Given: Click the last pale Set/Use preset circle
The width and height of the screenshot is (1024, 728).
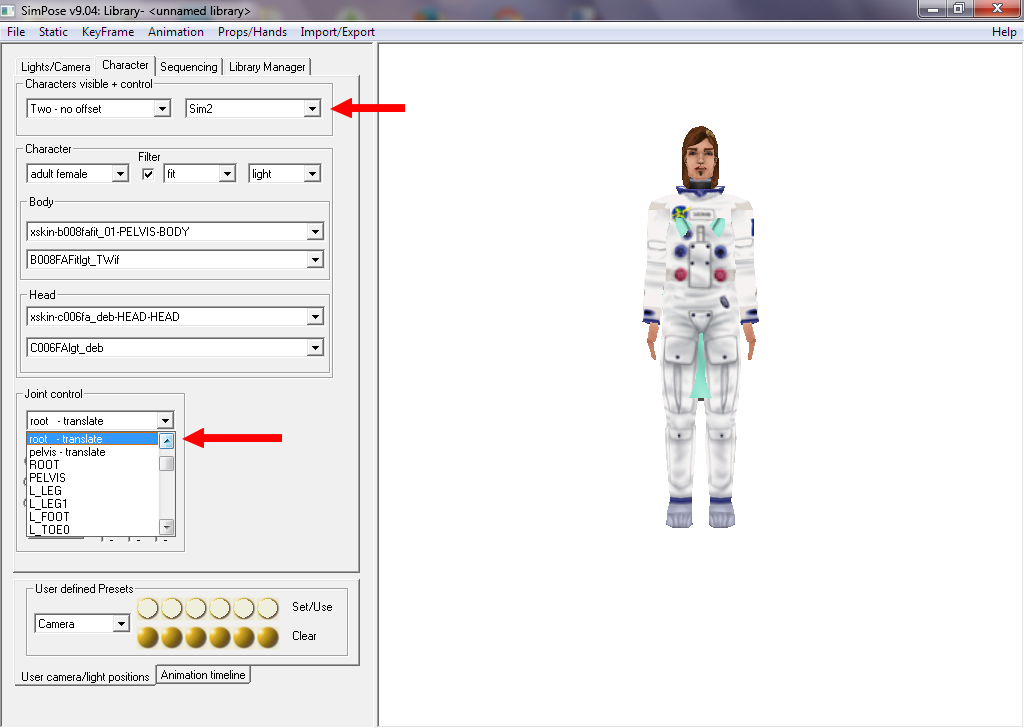Looking at the screenshot, I should 267,608.
